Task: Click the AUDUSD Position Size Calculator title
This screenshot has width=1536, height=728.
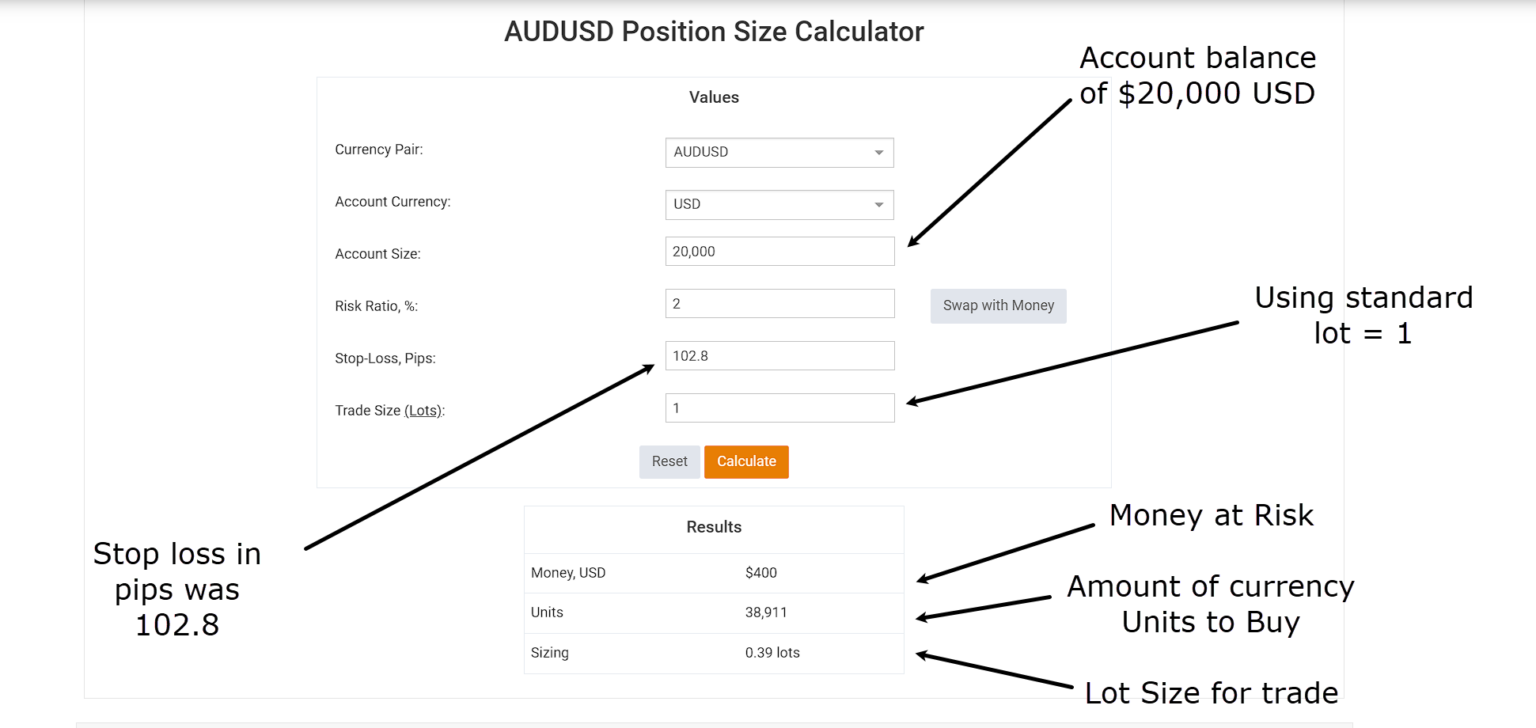Action: coord(713,31)
